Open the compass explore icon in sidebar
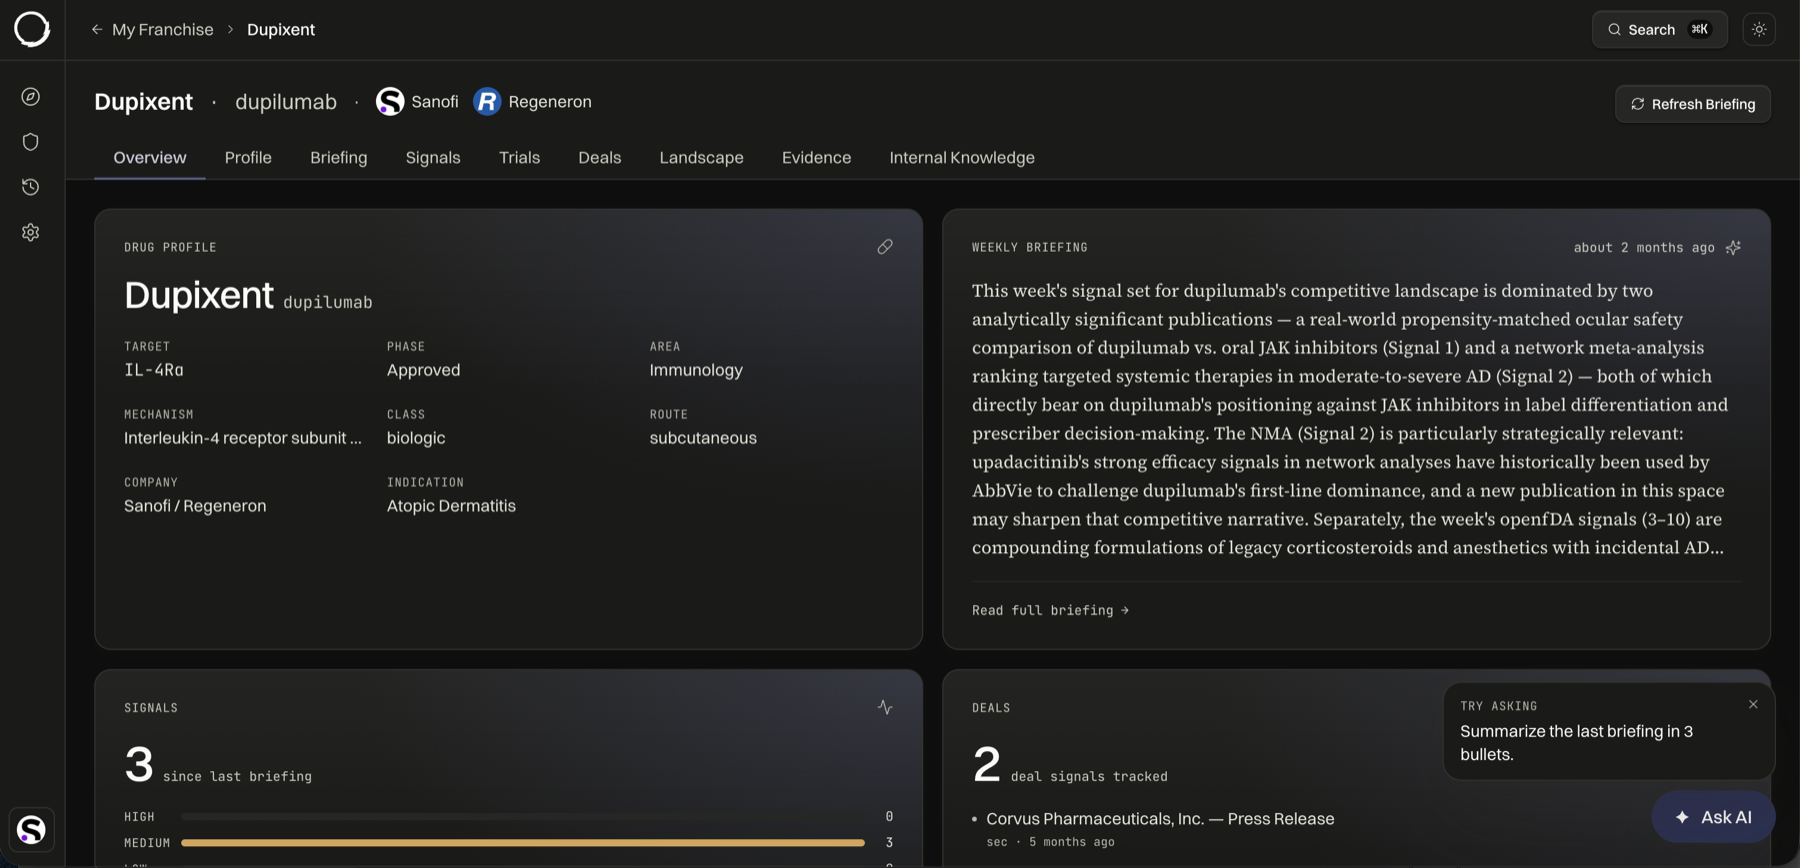Screen dimensions: 1800x868 point(31,97)
